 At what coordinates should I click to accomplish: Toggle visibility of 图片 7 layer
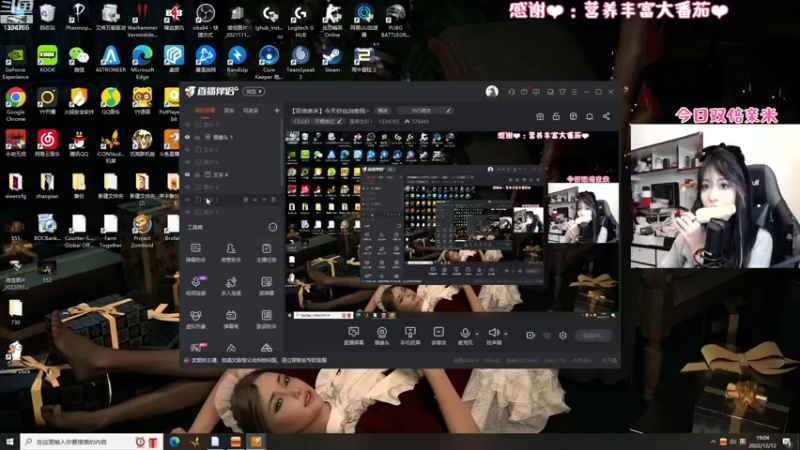187,124
